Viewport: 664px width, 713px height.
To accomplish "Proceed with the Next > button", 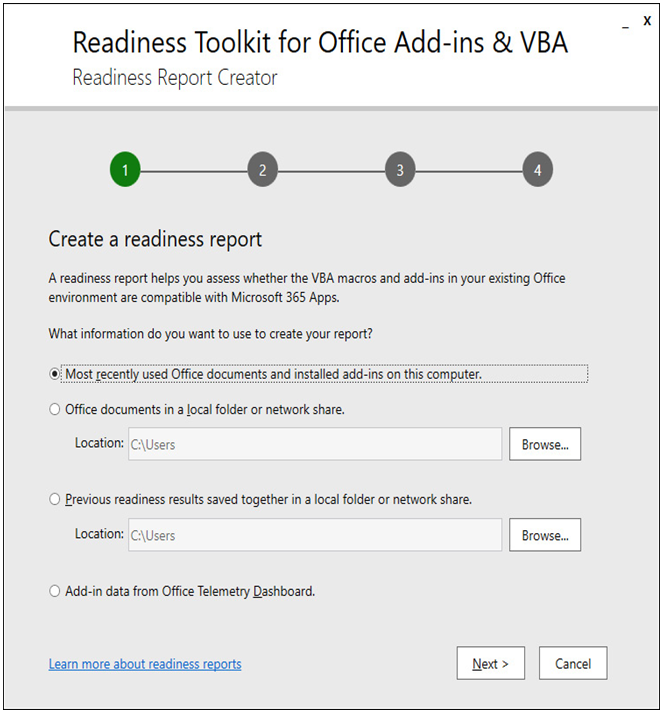I will [x=491, y=663].
